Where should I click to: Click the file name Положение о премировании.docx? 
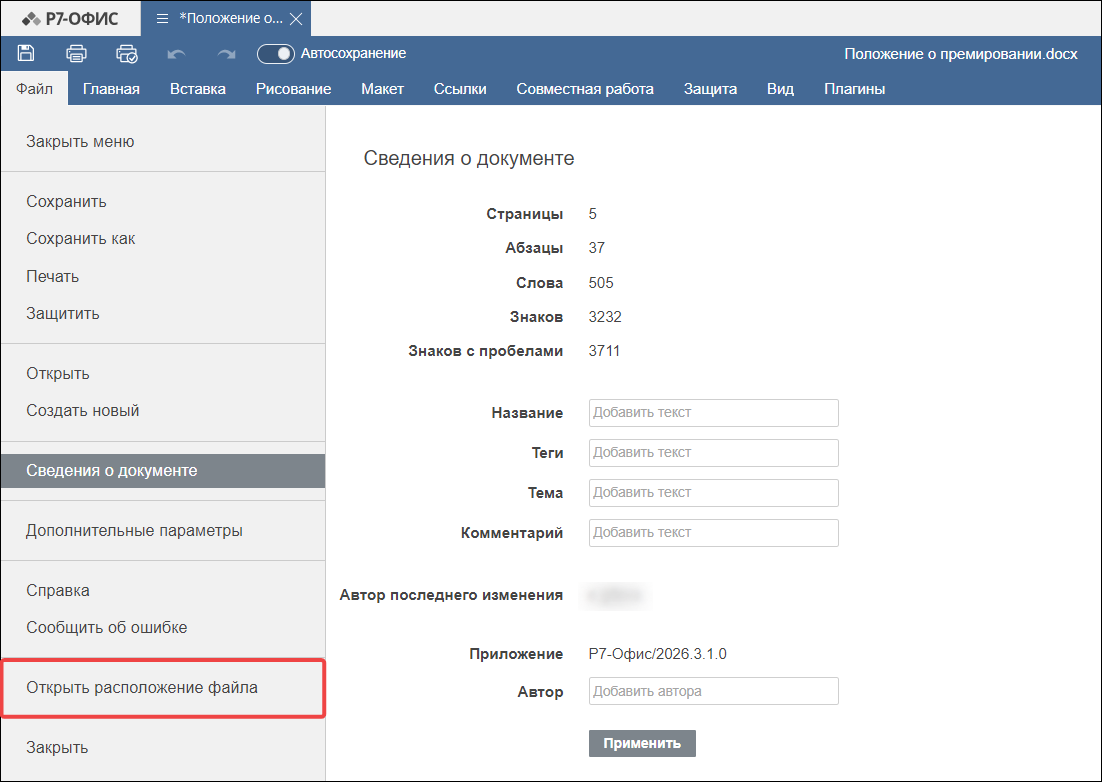[961, 54]
